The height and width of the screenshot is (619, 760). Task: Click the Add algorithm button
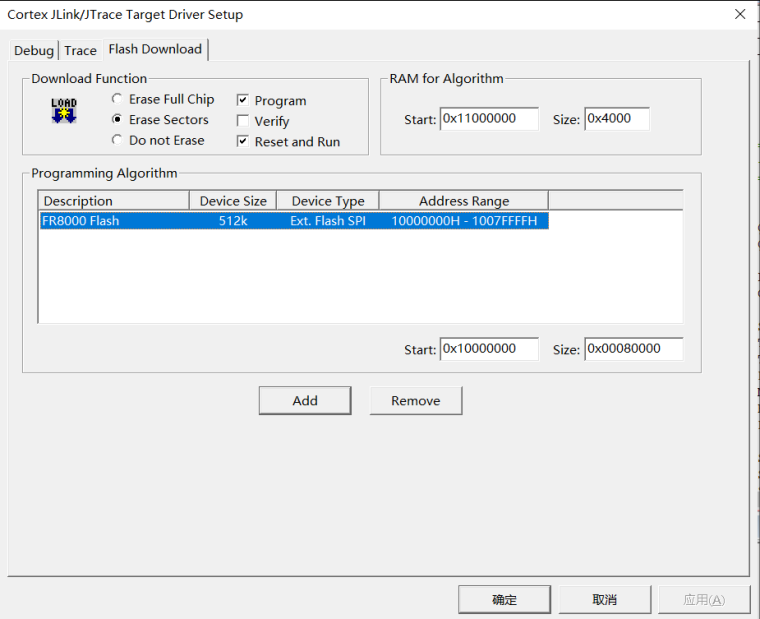305,400
